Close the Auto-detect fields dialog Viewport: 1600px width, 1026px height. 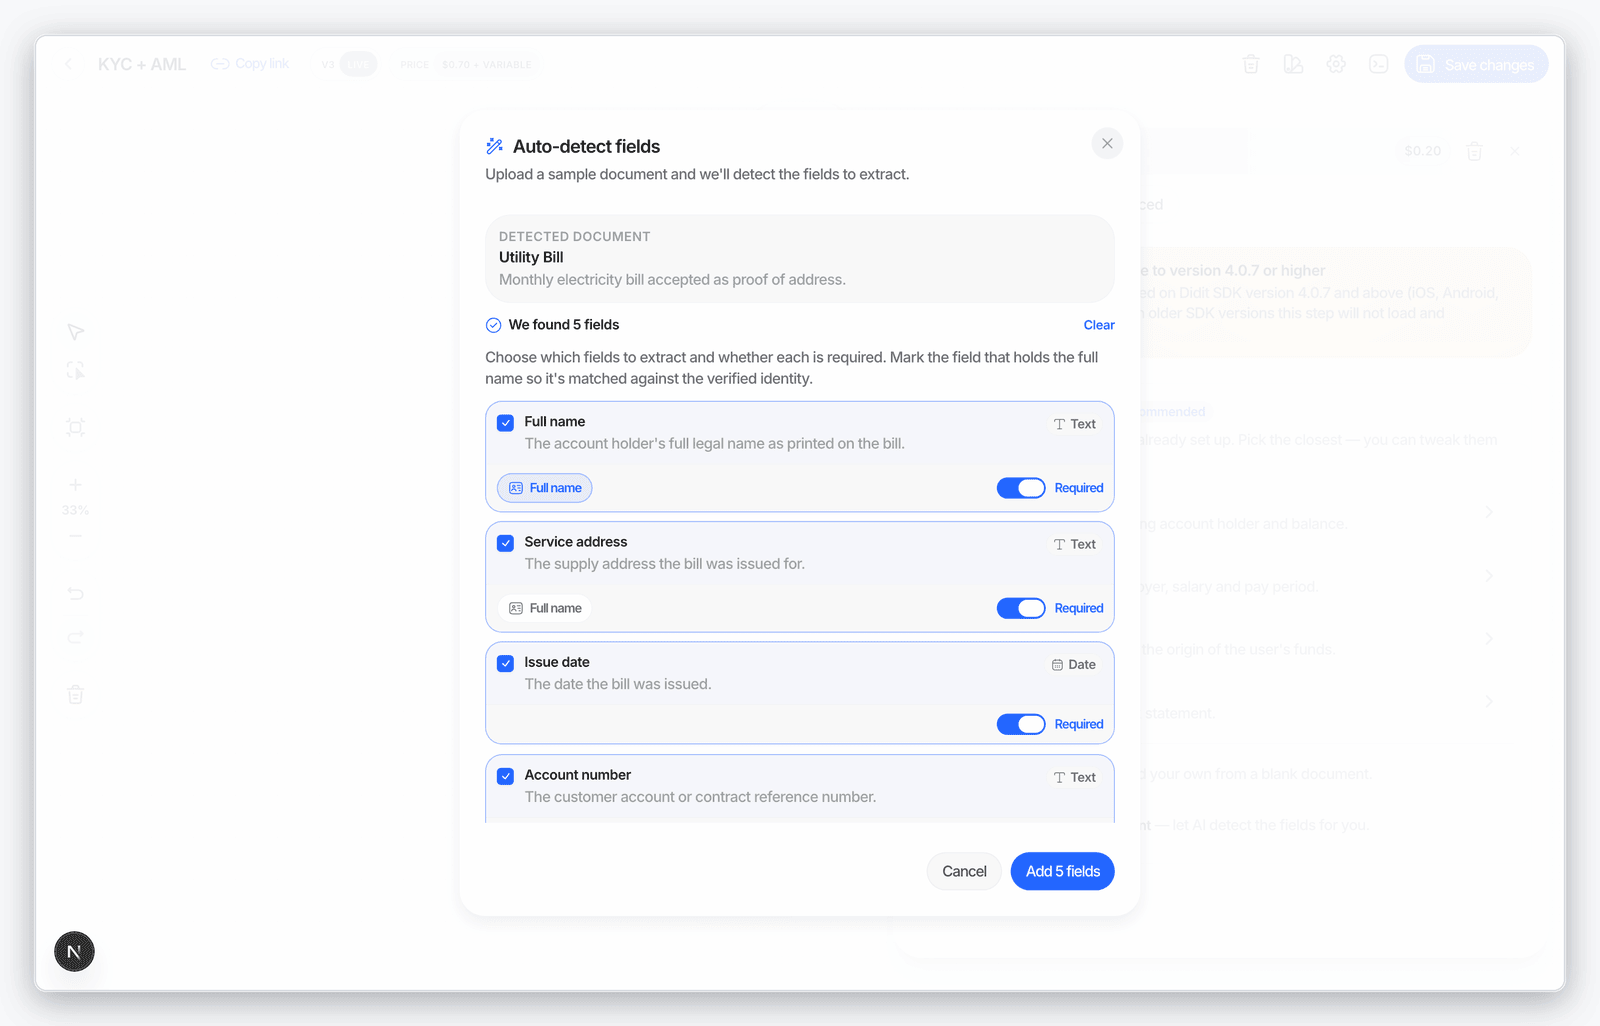[1107, 144]
